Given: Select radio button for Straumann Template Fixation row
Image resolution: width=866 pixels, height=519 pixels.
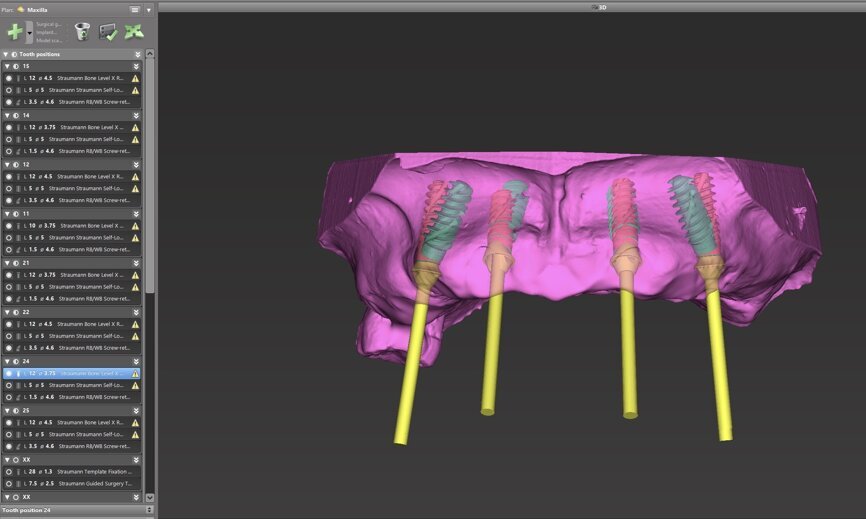Looking at the screenshot, I should pyautogui.click(x=9, y=471).
